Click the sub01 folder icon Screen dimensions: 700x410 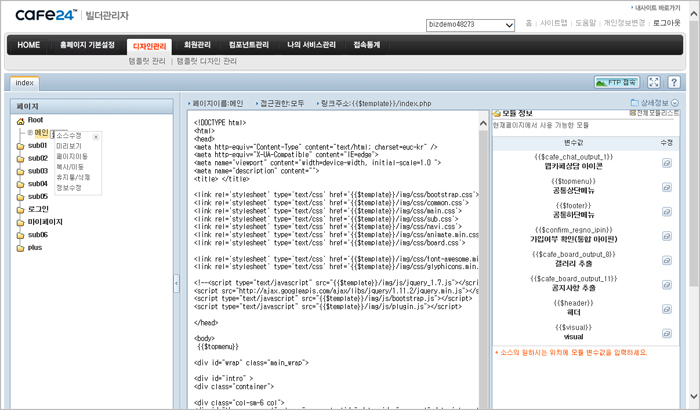click(x=20, y=146)
